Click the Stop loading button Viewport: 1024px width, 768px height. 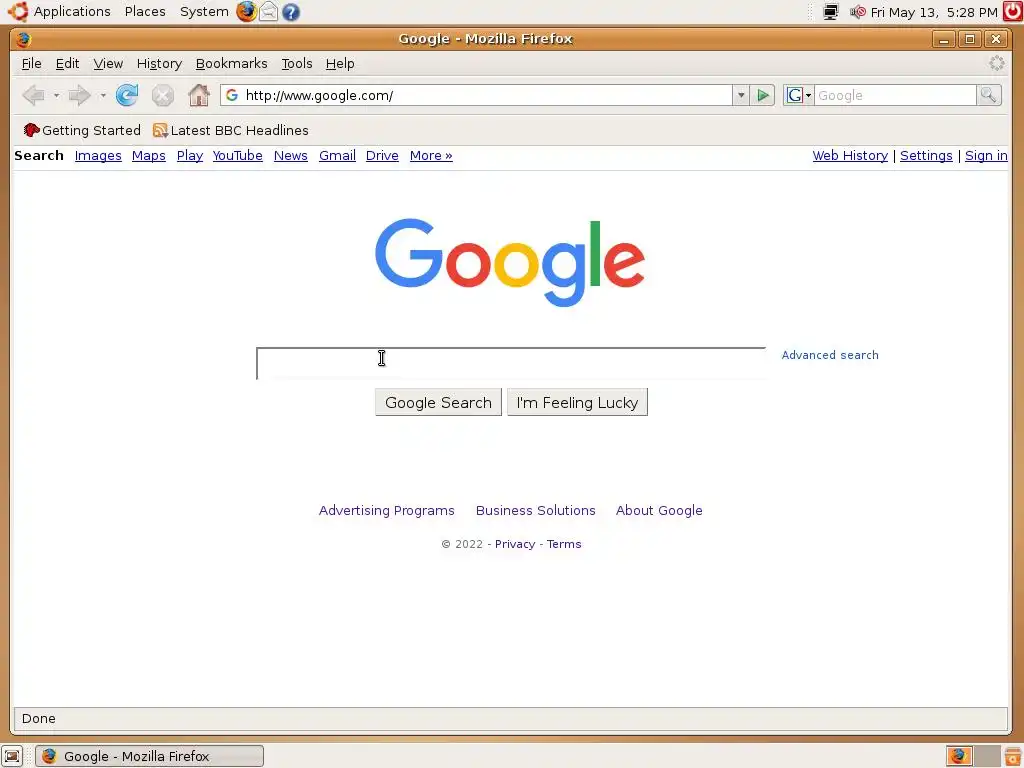point(163,96)
